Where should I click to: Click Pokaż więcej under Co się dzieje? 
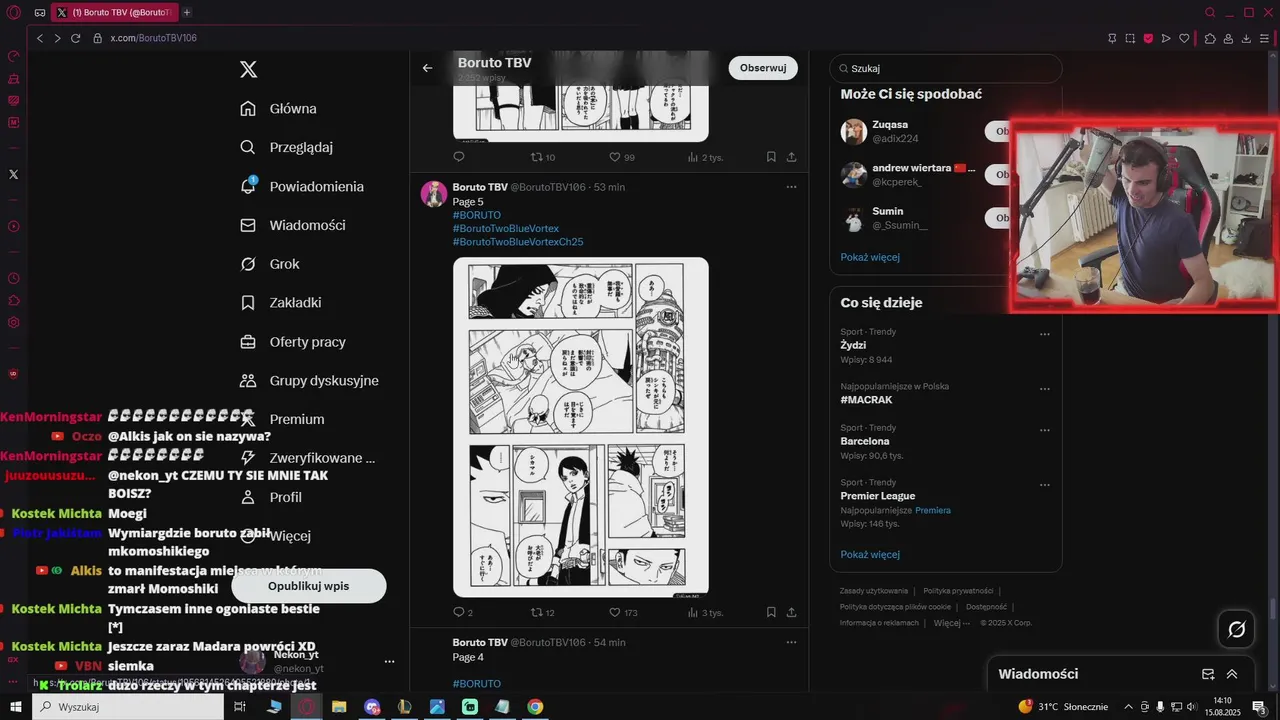point(870,554)
